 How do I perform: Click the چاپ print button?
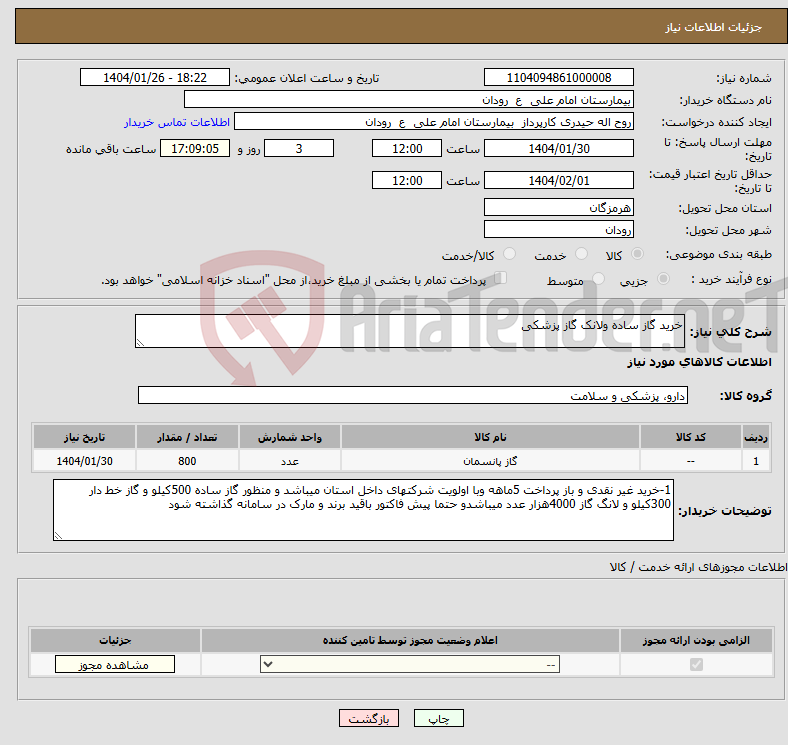click(439, 718)
